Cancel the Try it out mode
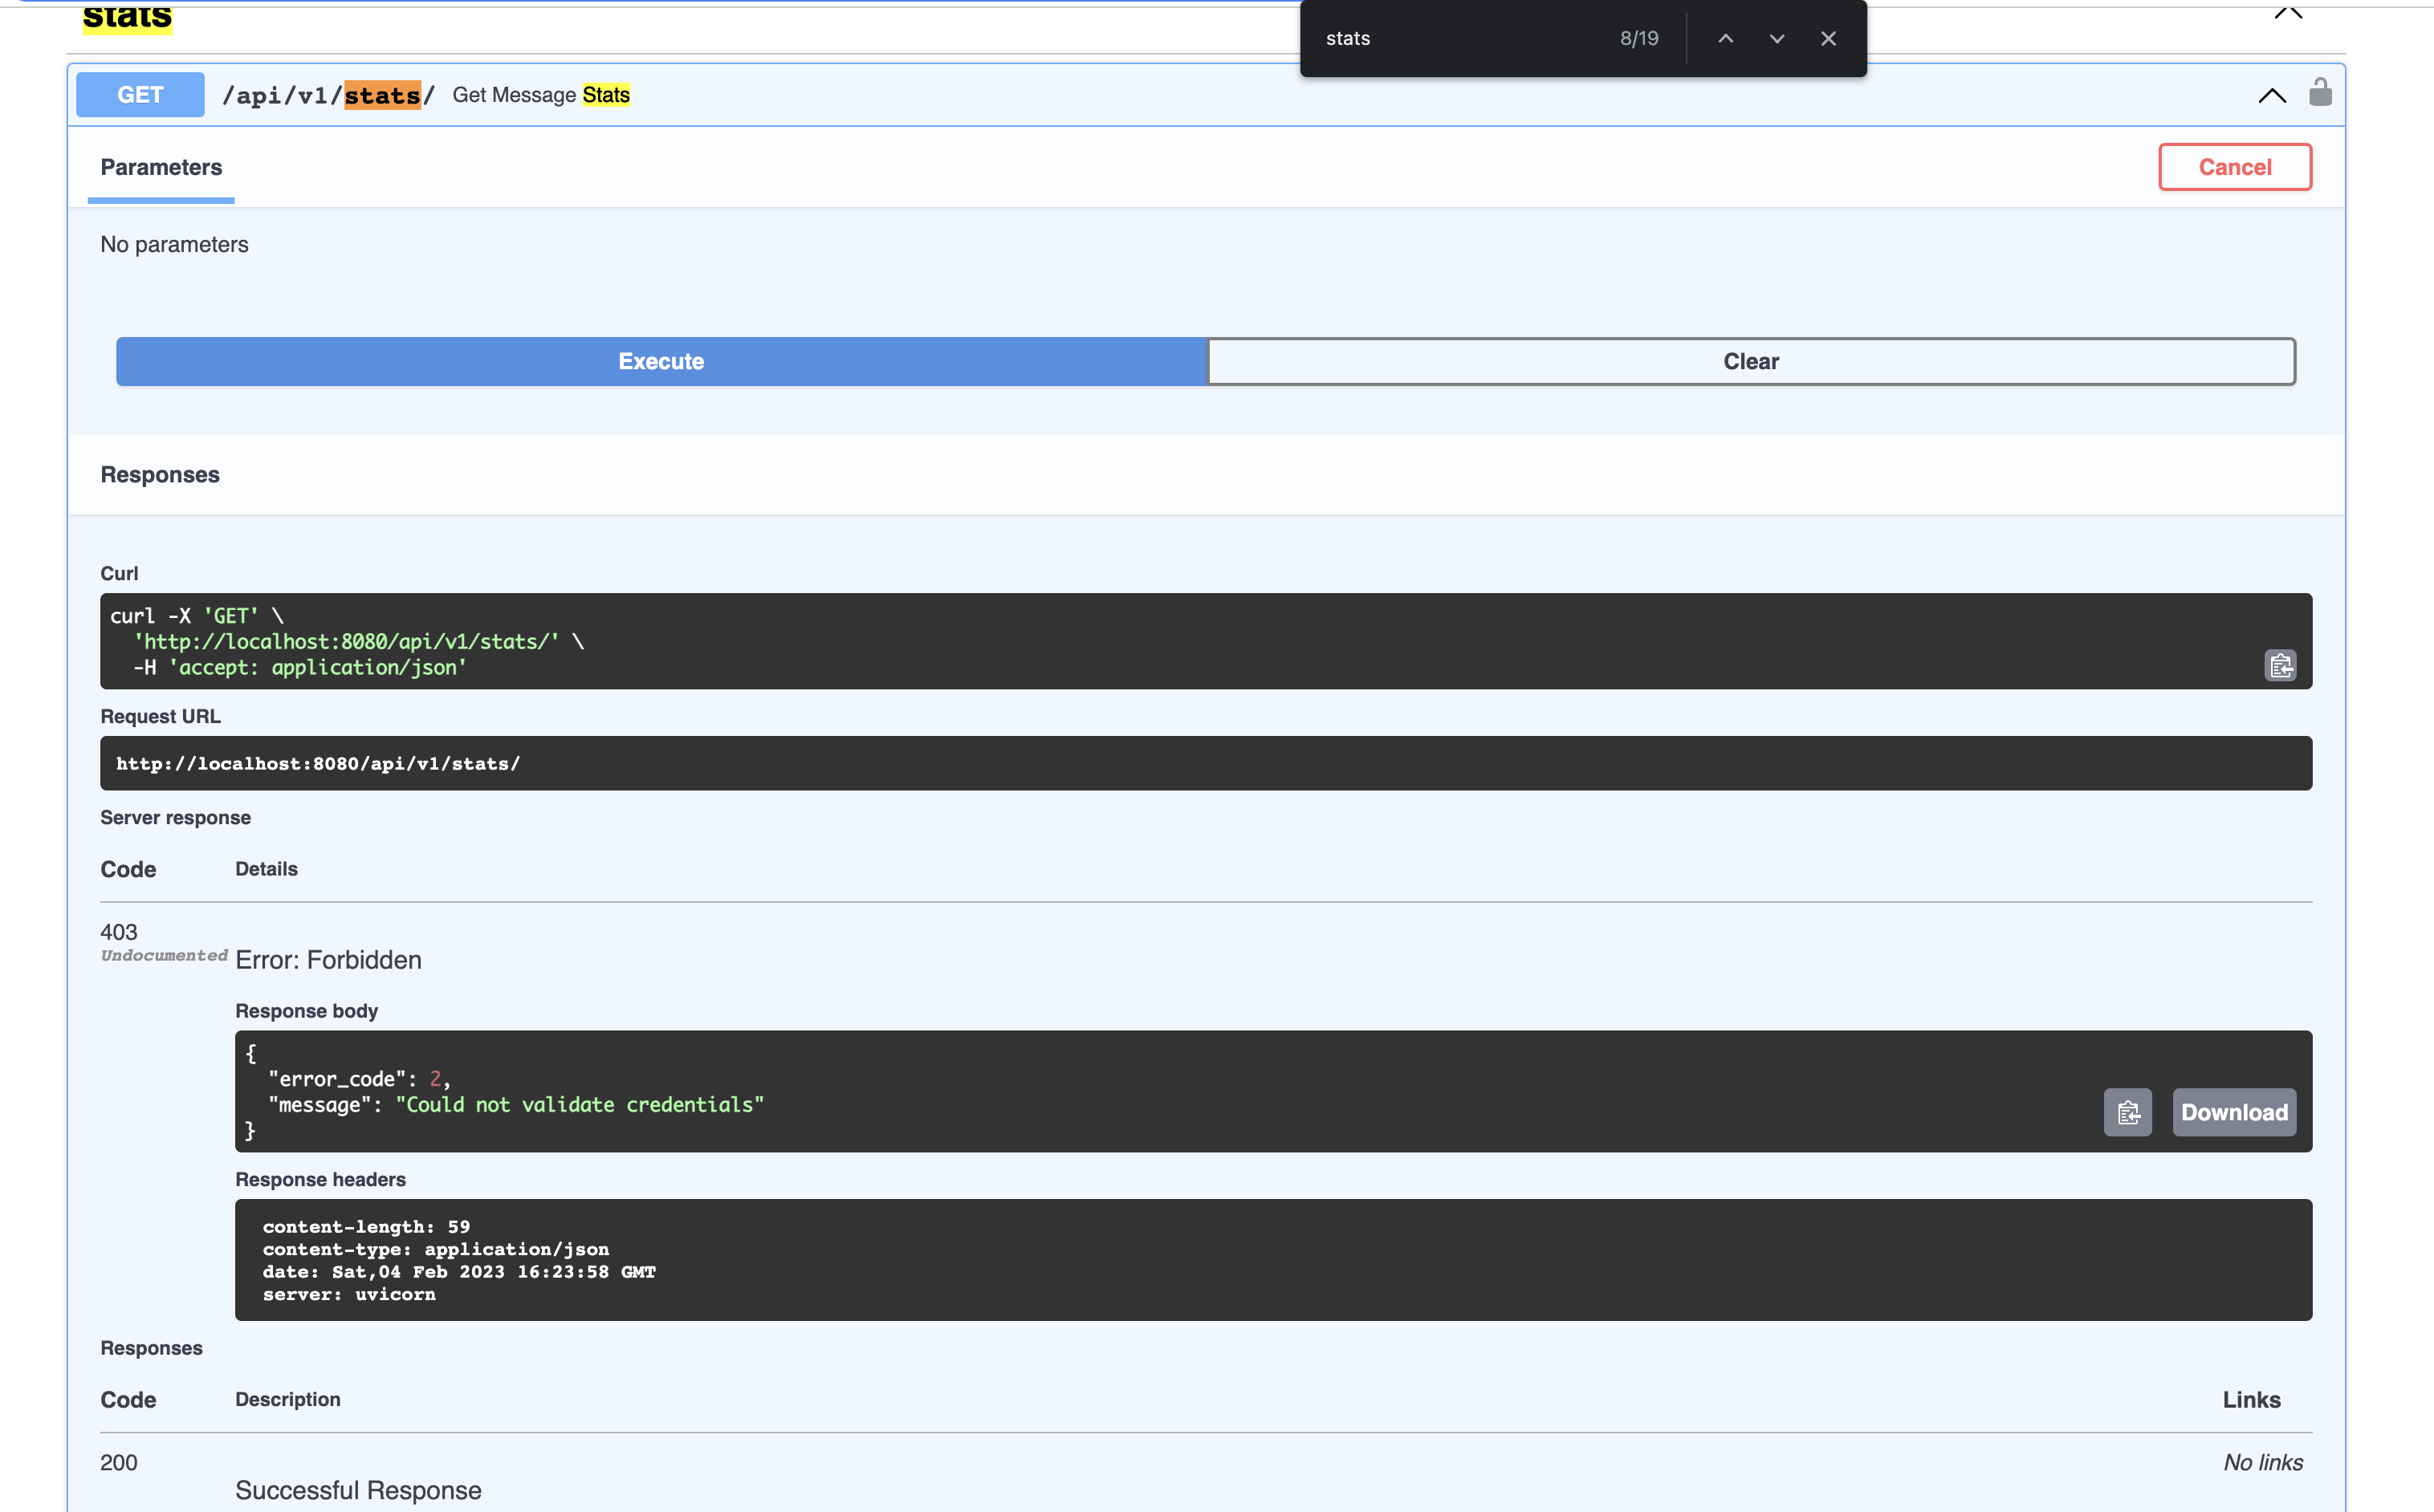The height and width of the screenshot is (1512, 2434). pos(2234,167)
